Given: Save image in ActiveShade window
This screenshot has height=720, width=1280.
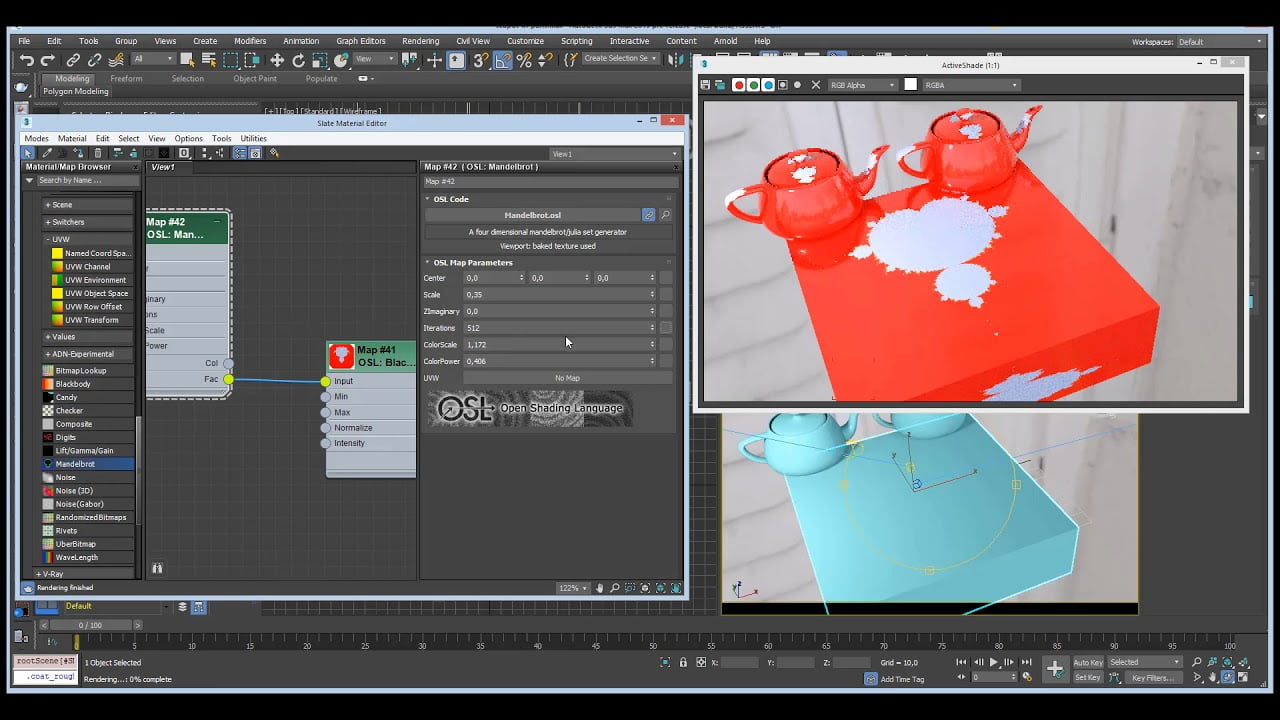Looking at the screenshot, I should point(706,85).
